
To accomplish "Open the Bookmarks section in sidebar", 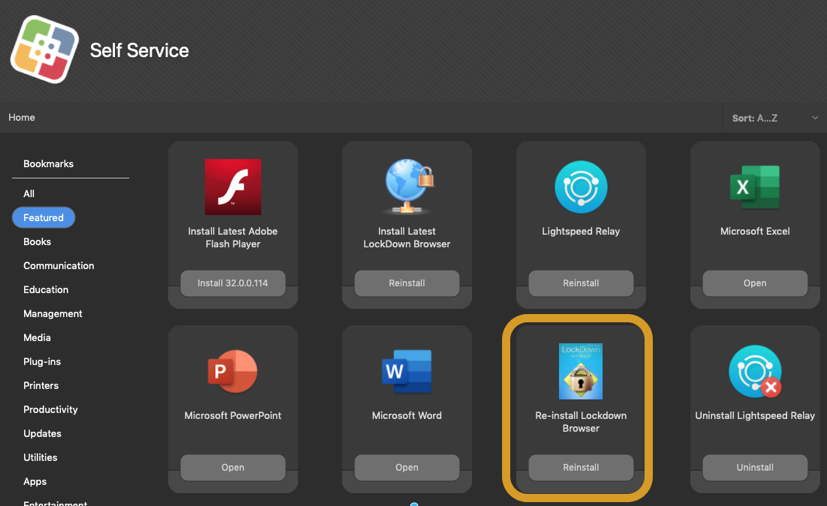I will pyautogui.click(x=48, y=164).
